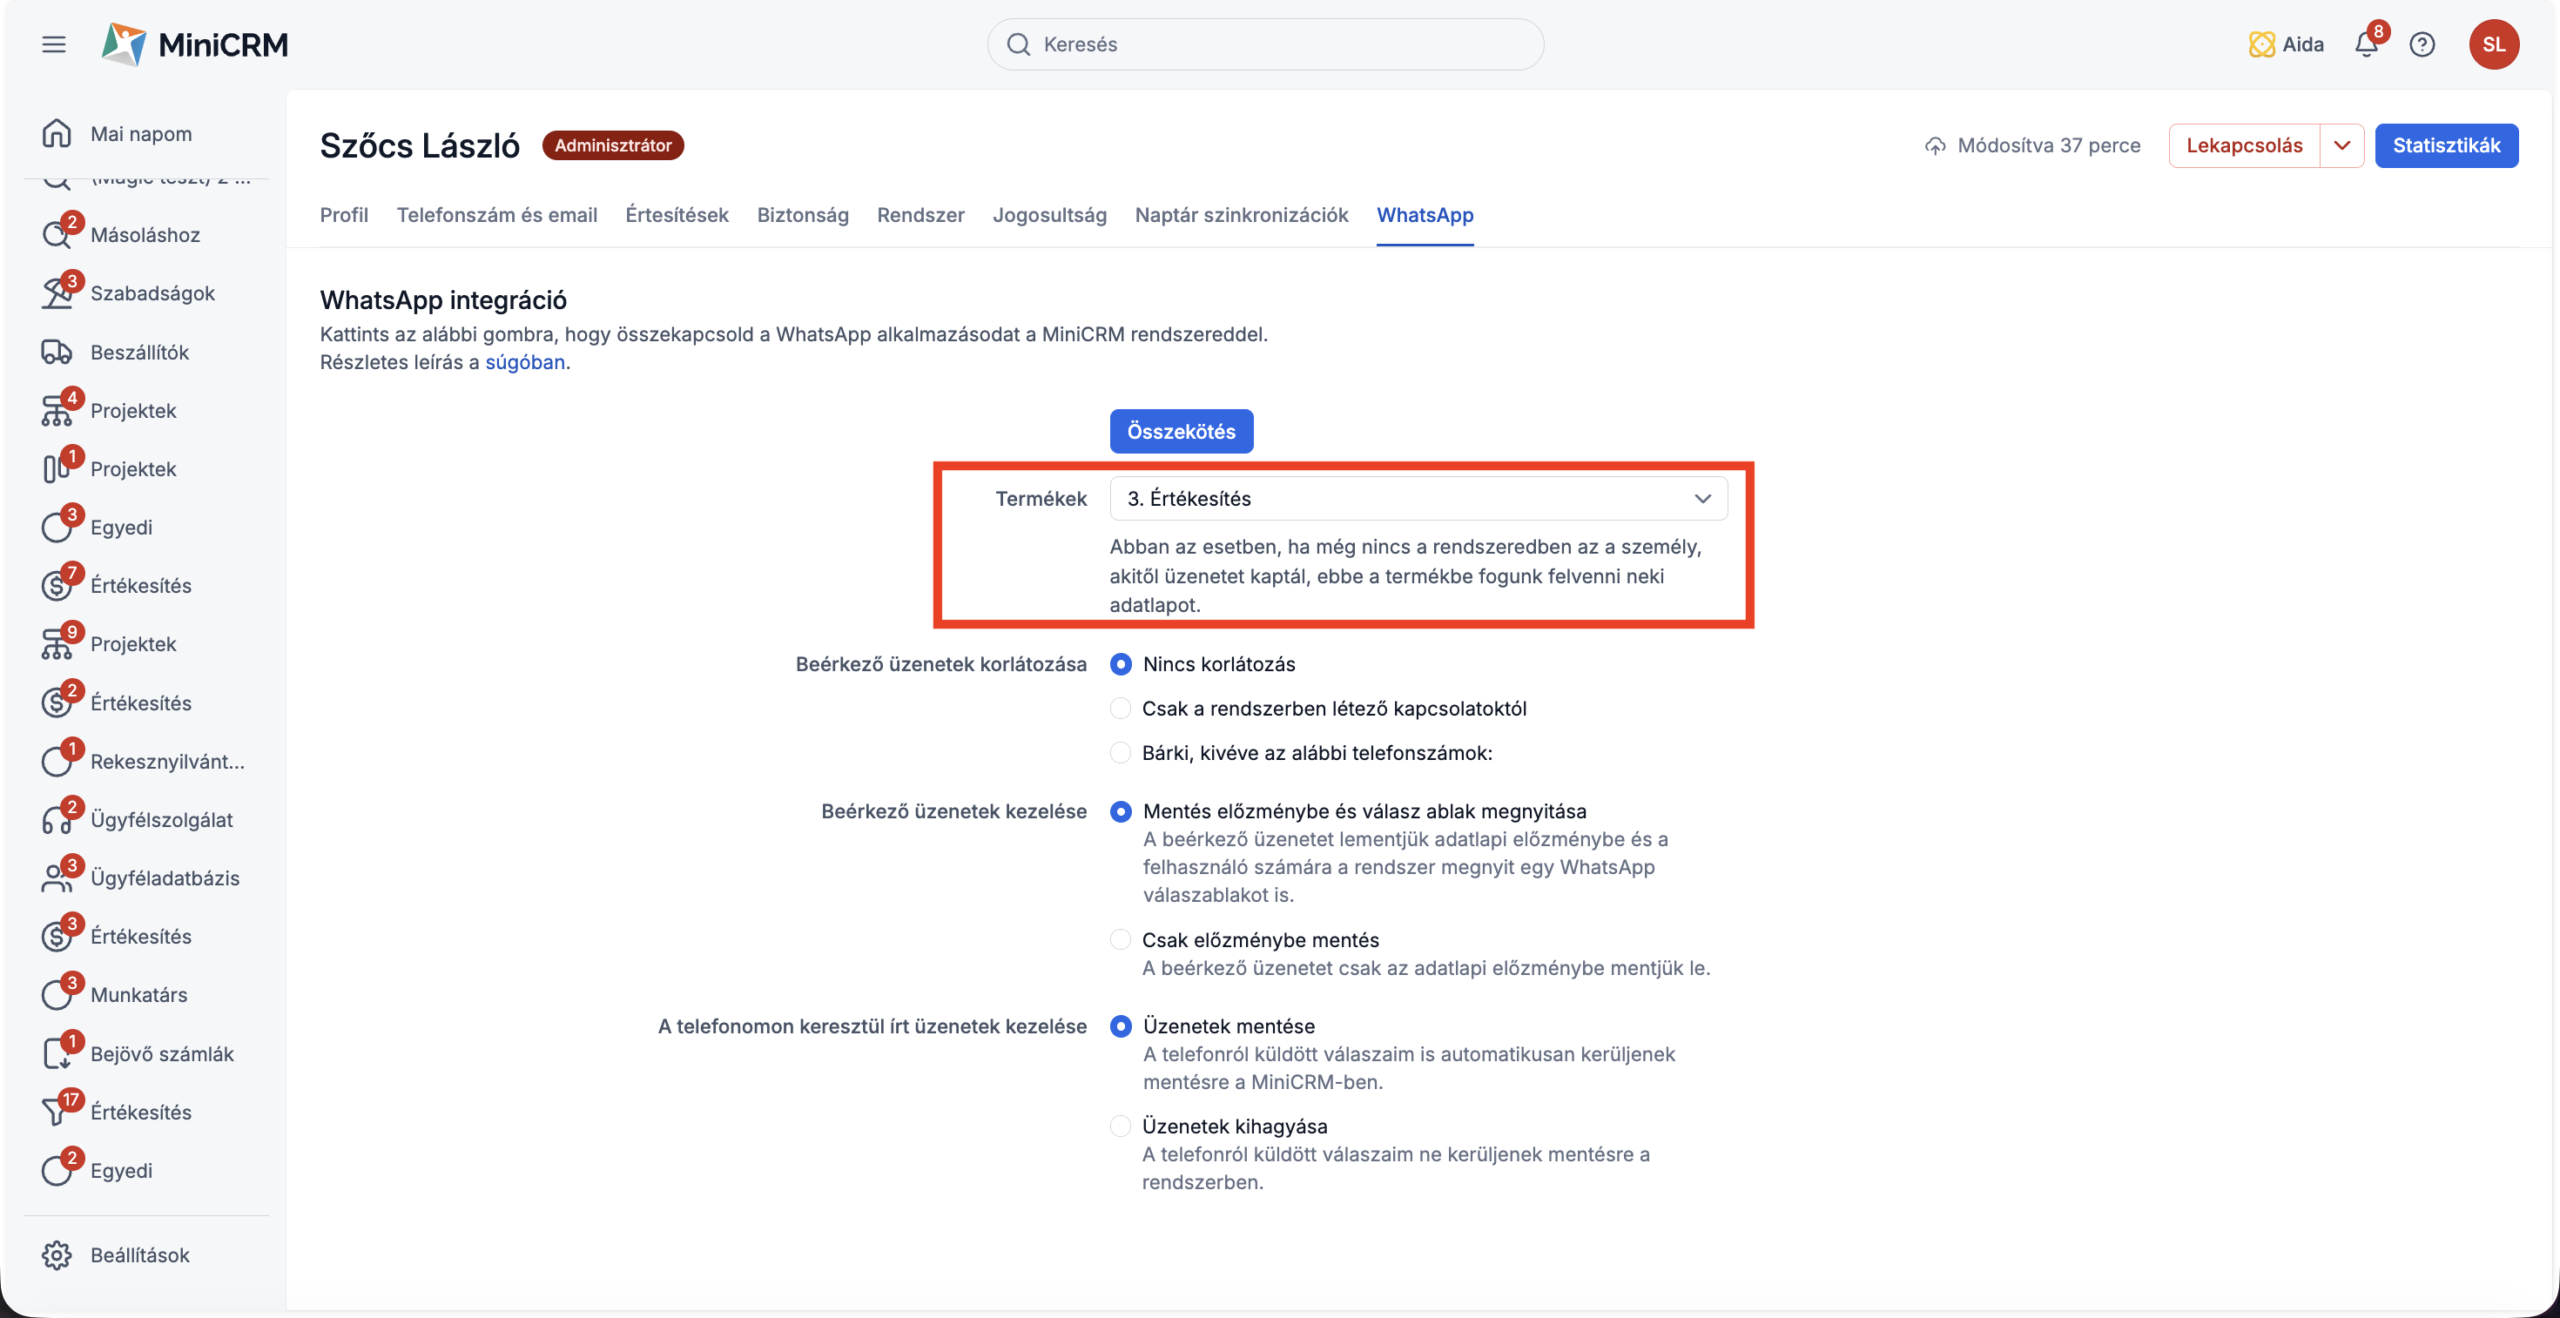Screen dimensions: 2560x1318
Task: Open Projektek with badge 9
Action: 133,643
